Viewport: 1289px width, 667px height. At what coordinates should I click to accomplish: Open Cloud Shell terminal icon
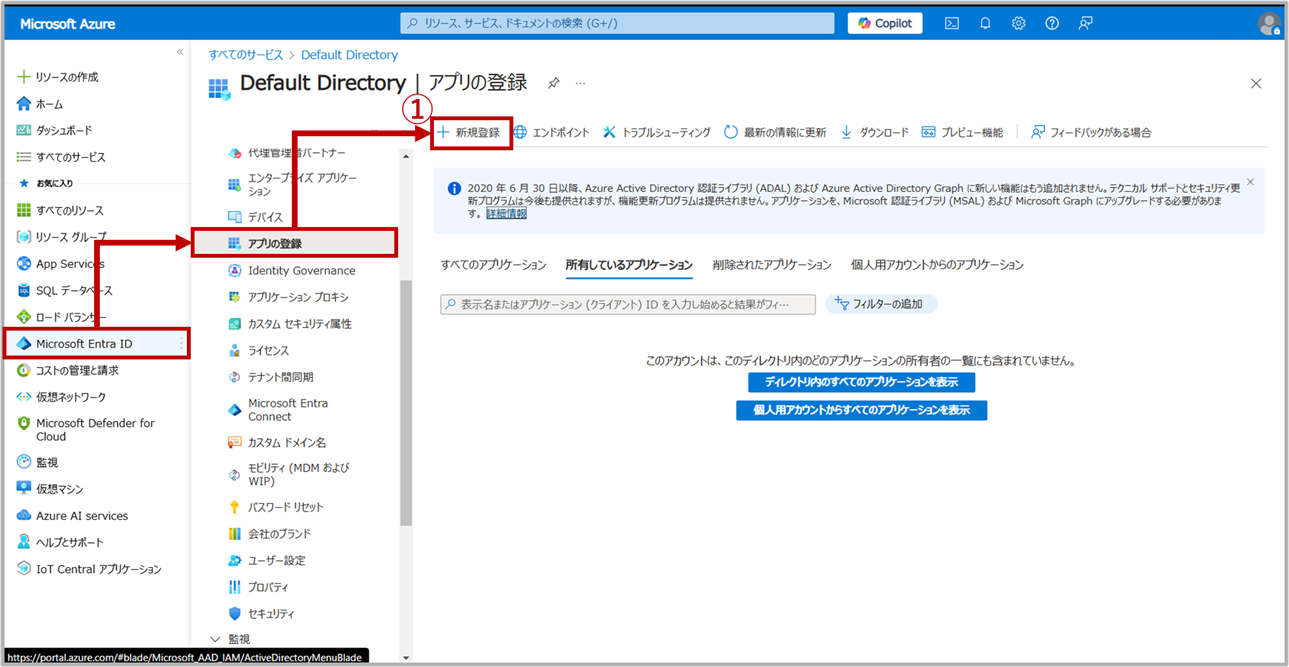click(952, 23)
